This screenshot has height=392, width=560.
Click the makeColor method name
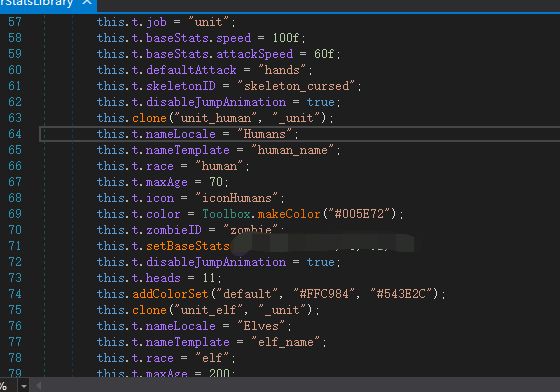point(289,214)
